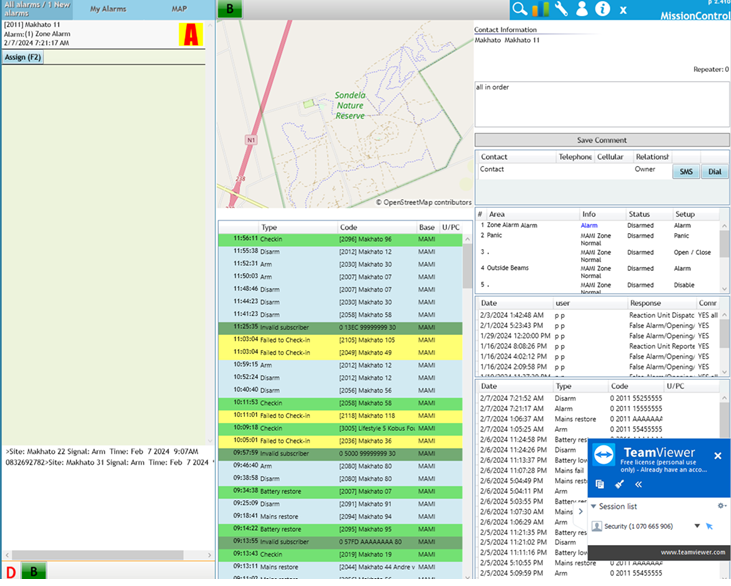Switch to the My Alarms tab
Viewport: 731px width, 586px height.
click(108, 8)
